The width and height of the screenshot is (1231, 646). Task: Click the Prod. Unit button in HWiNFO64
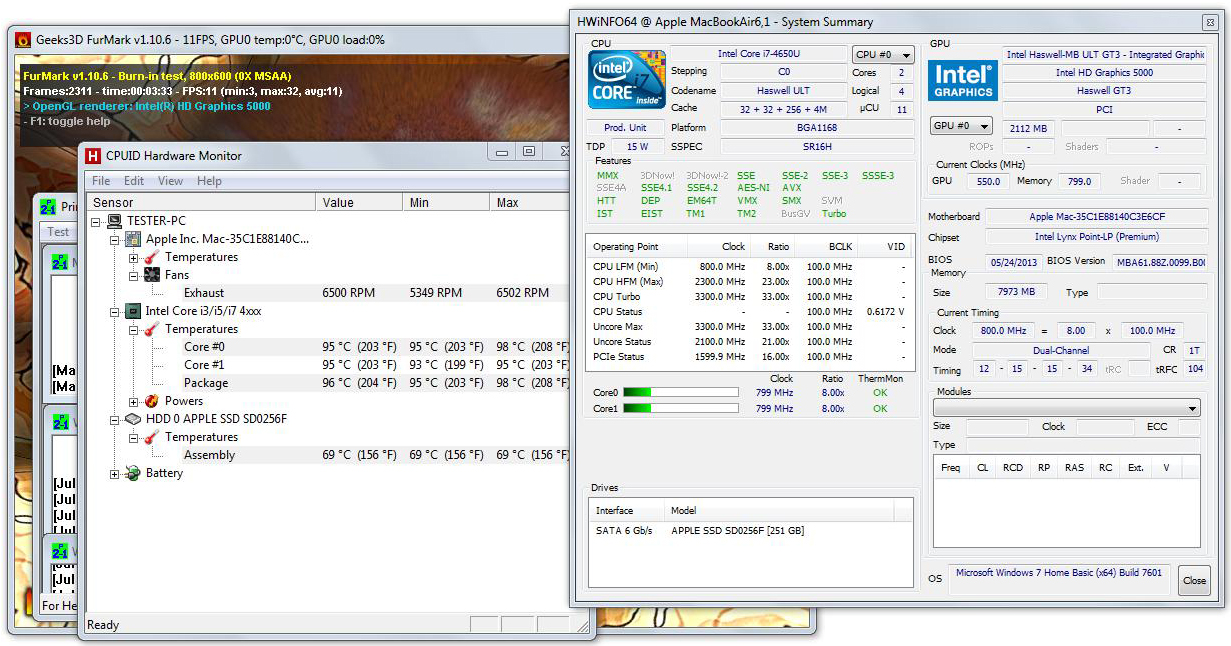point(626,128)
